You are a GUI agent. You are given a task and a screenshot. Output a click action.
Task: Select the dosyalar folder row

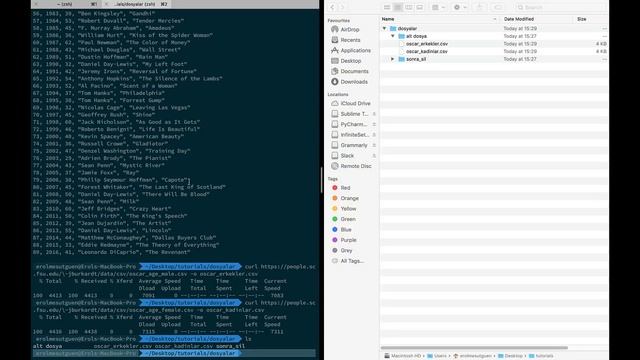click(494, 29)
